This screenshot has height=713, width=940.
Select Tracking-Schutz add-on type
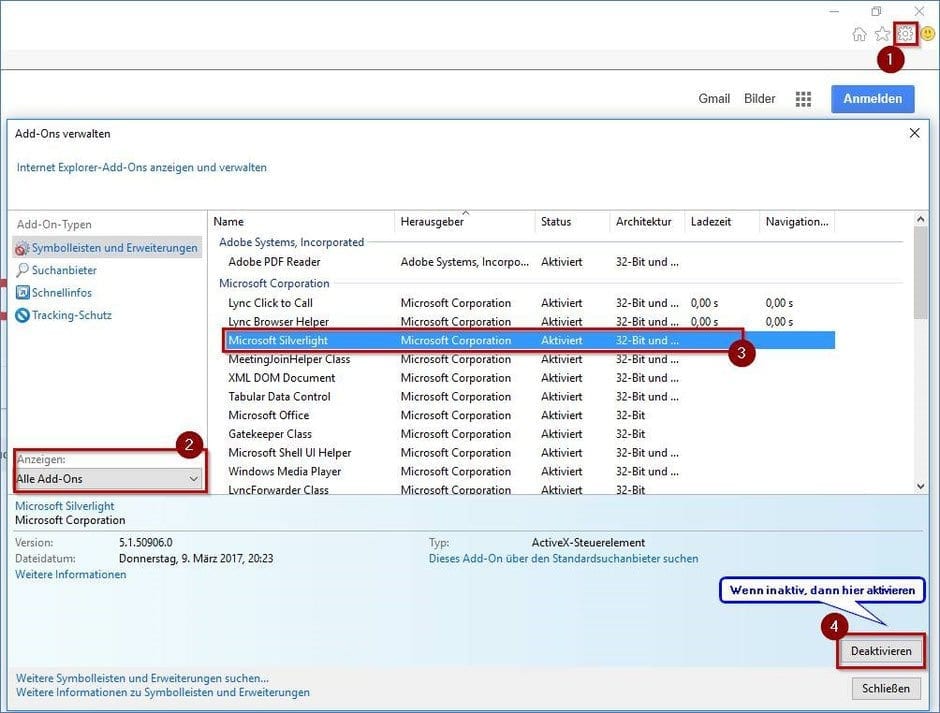(x=71, y=315)
